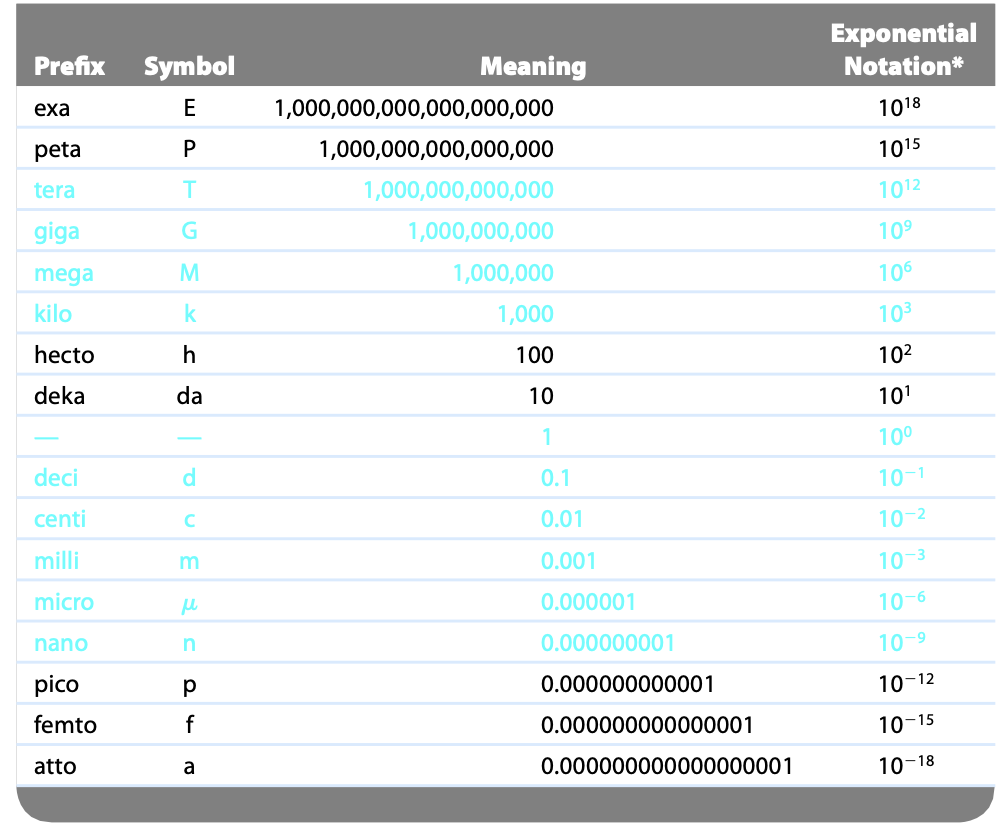
Task: Click the meaning '0.000000000000000001' in atto row
Action: click(667, 767)
